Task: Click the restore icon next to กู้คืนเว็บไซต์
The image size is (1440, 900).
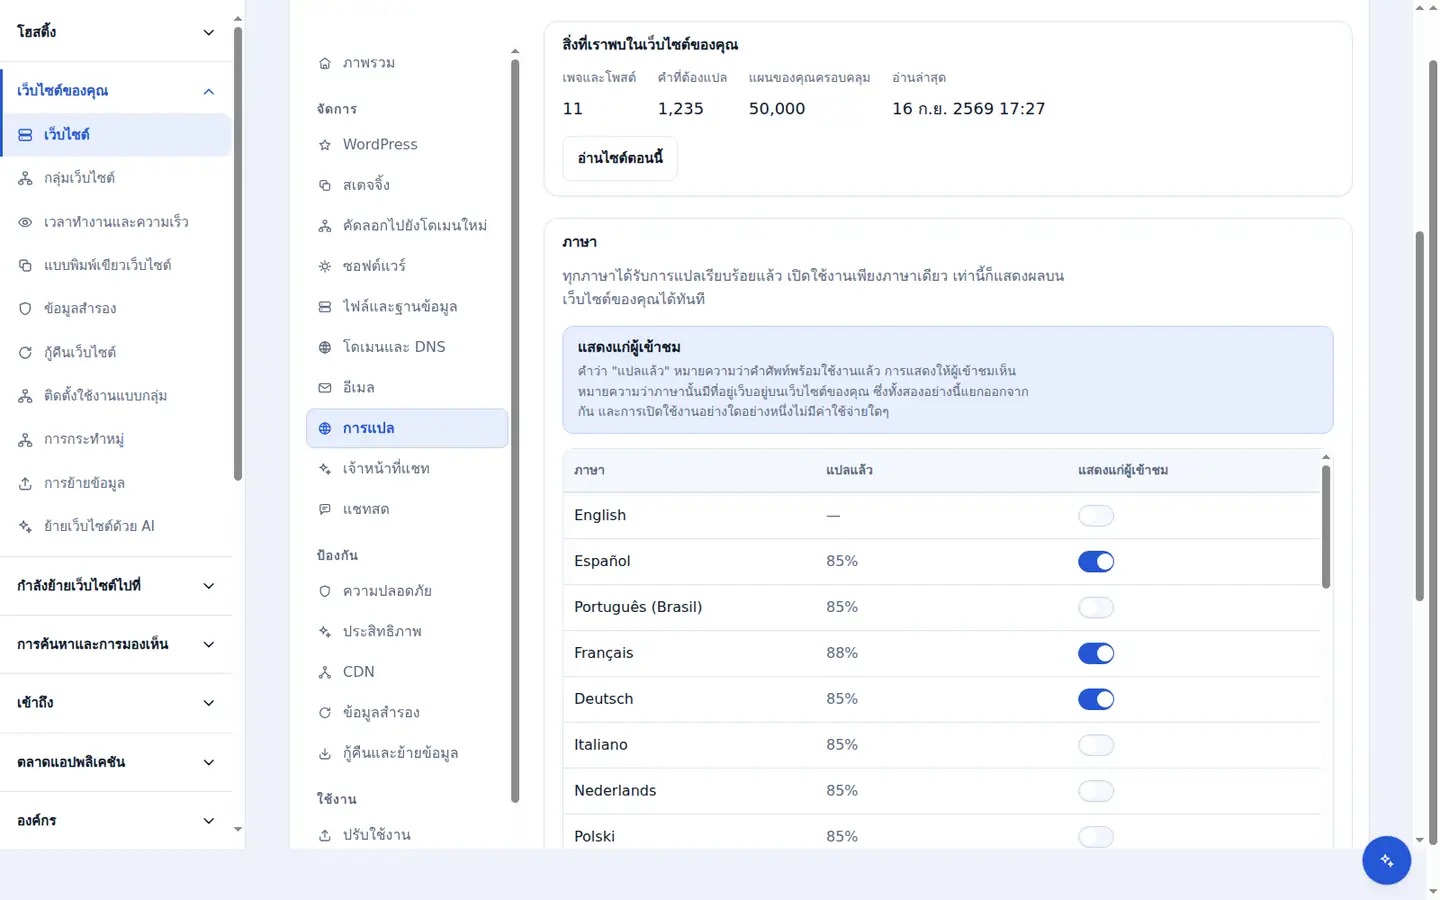Action: [x=25, y=352]
